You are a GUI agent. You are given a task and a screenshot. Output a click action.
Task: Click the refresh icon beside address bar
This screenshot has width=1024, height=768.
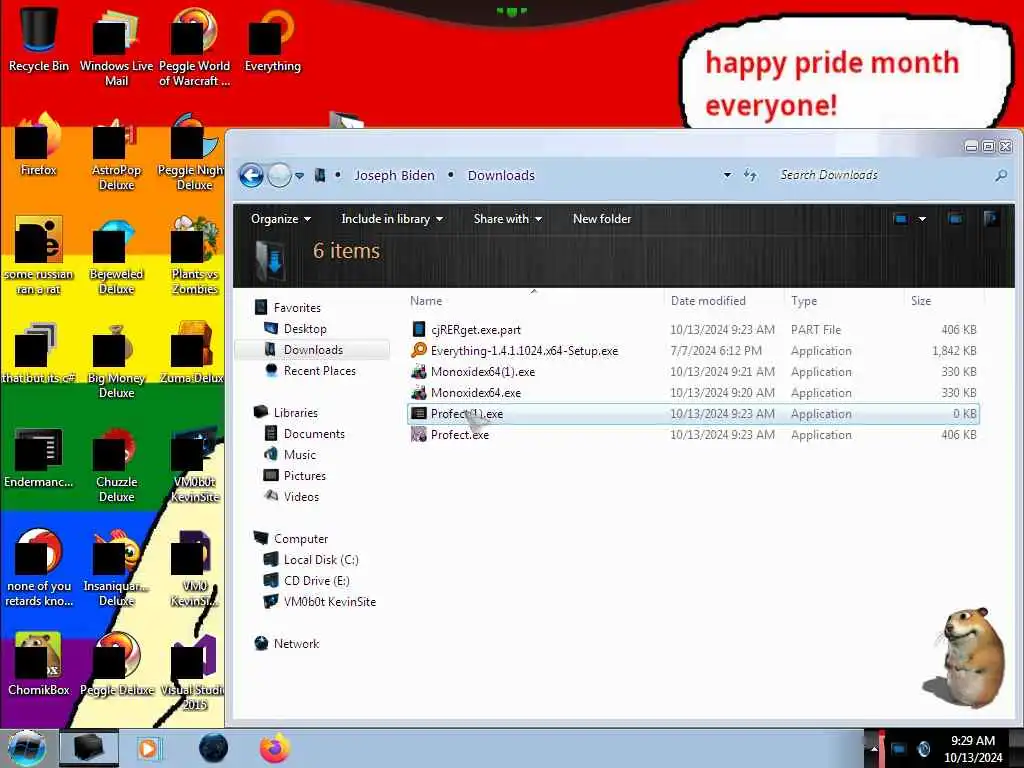[x=750, y=175]
